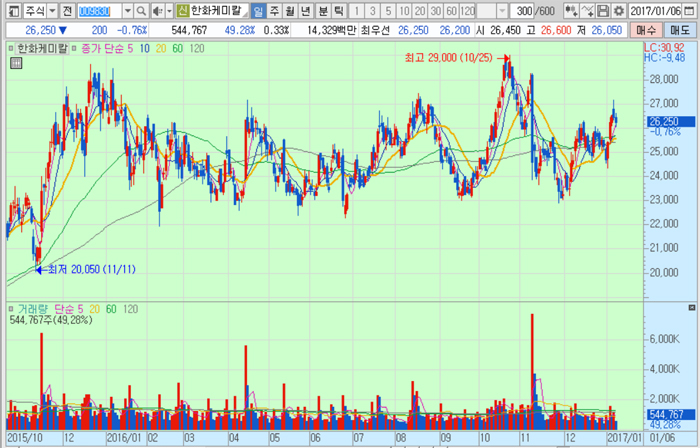The height and width of the screenshot is (448, 700).
Task: Open the 주식 market type dropdown
Action: pos(50,10)
